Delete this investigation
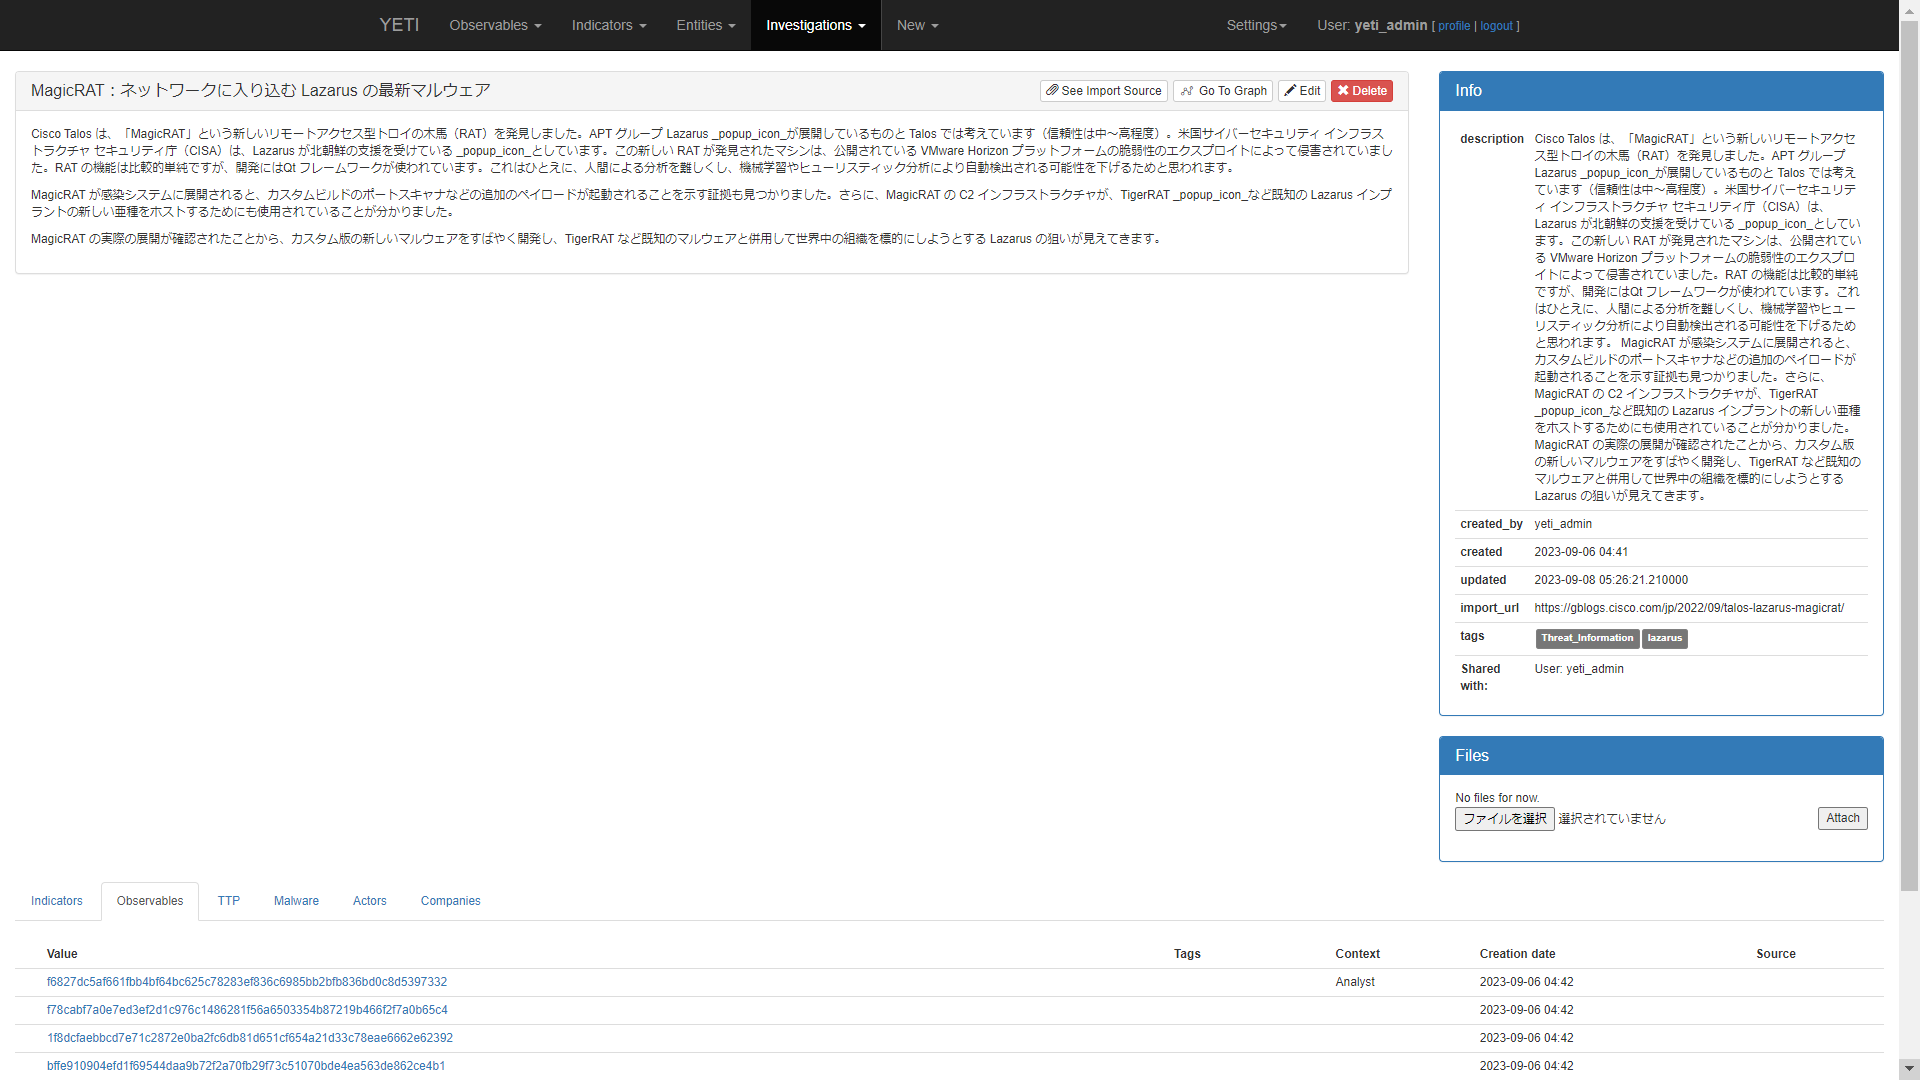This screenshot has width=1920, height=1080. pyautogui.click(x=1362, y=91)
